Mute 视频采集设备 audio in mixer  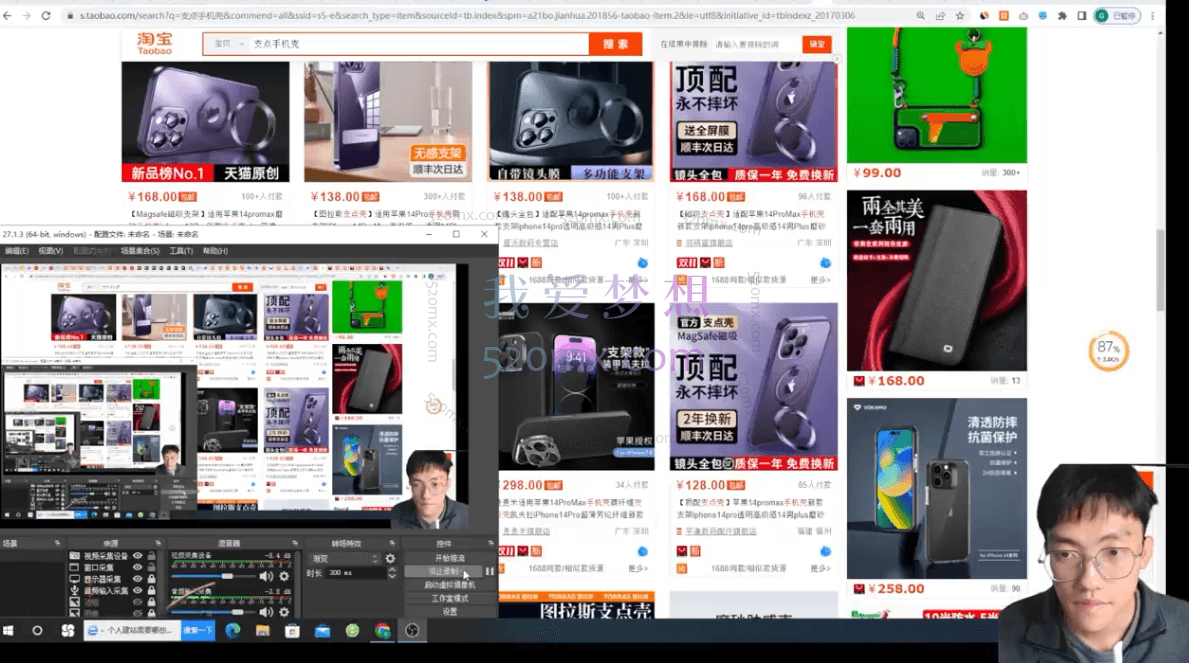(266, 577)
